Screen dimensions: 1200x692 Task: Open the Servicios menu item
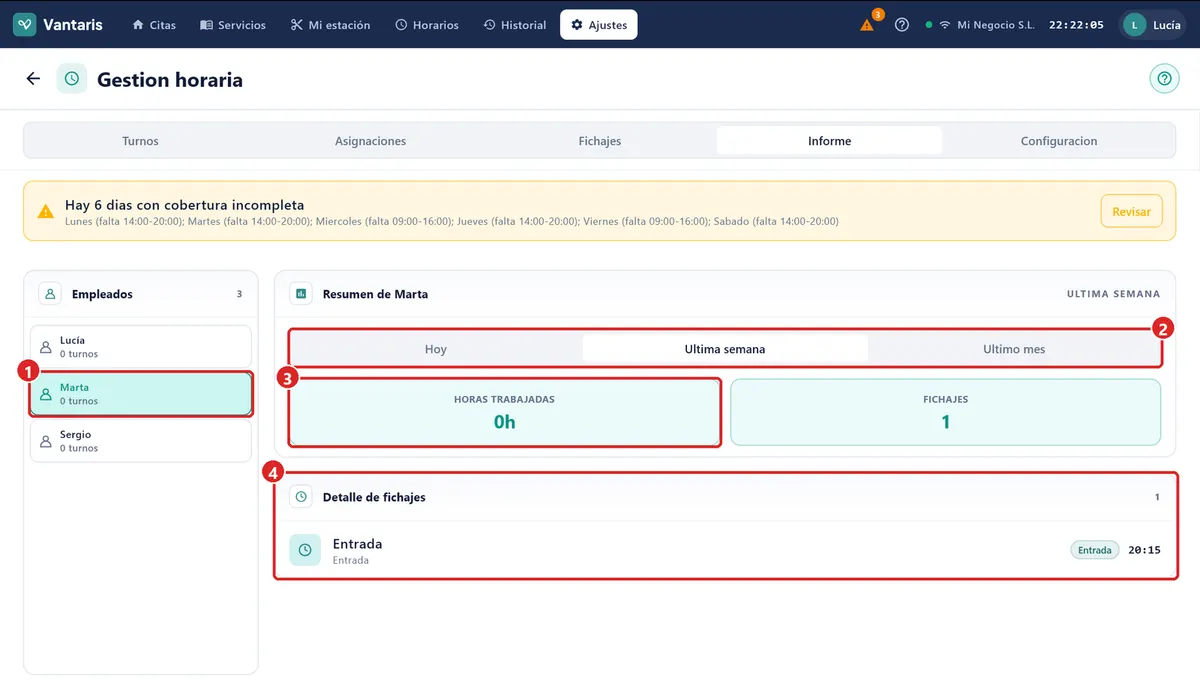click(x=233, y=25)
